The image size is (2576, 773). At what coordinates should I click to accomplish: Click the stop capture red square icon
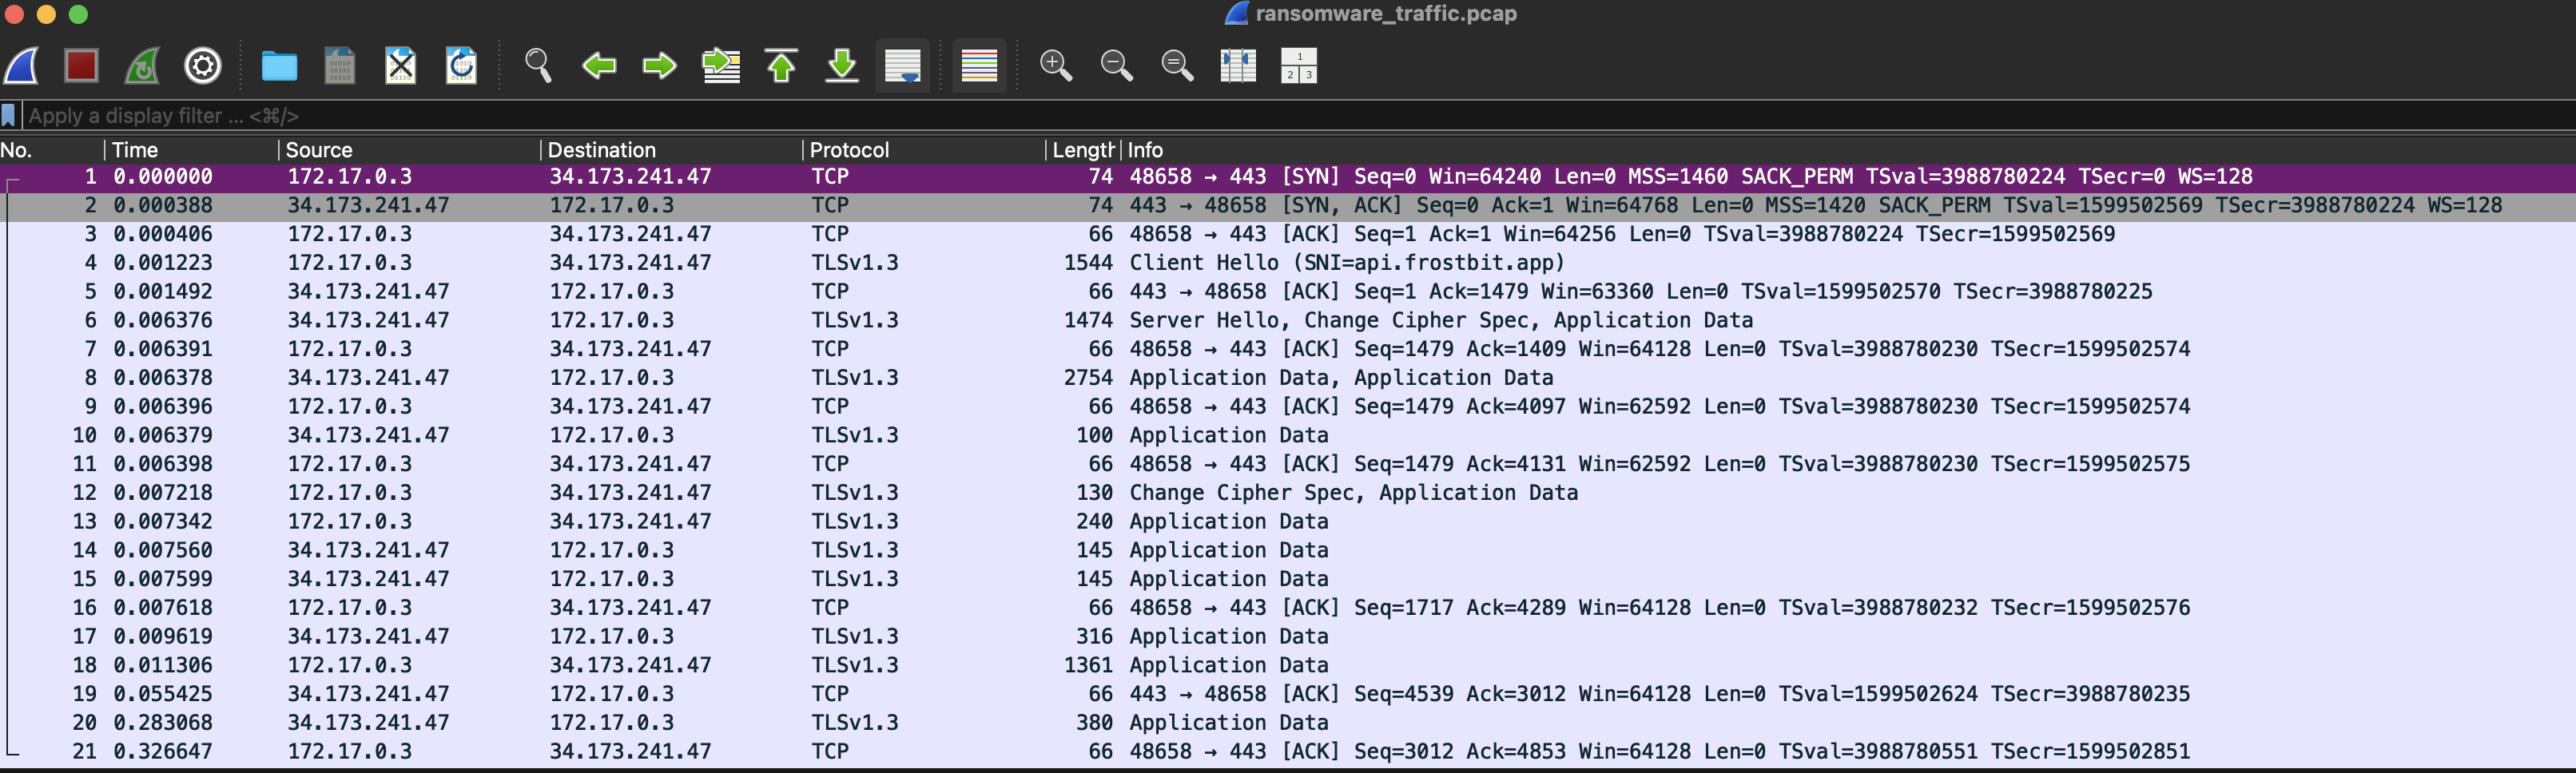(x=81, y=66)
